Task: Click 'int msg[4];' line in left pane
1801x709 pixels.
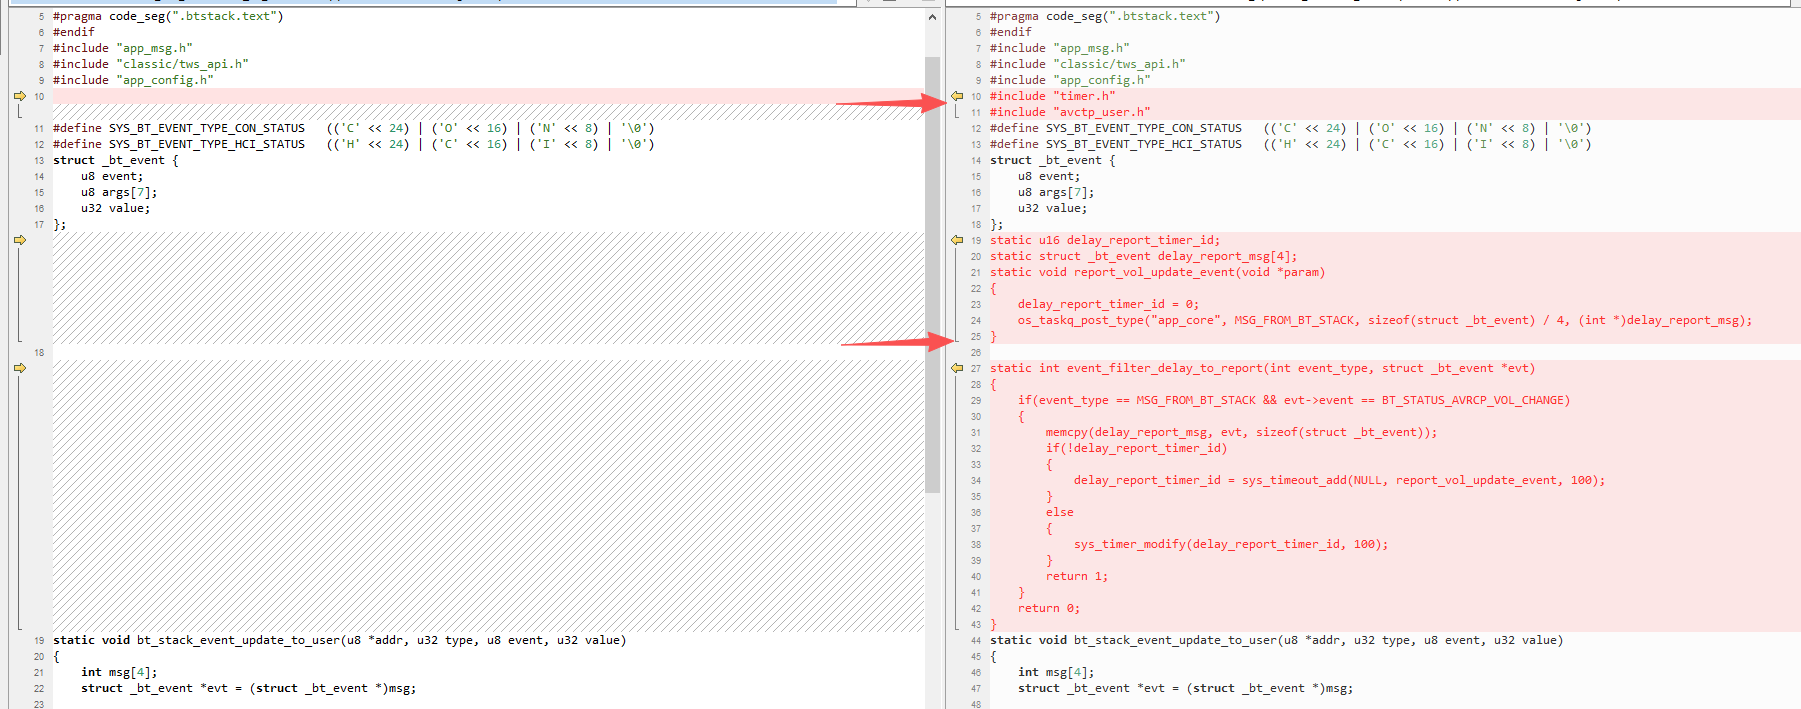Action: (119, 672)
